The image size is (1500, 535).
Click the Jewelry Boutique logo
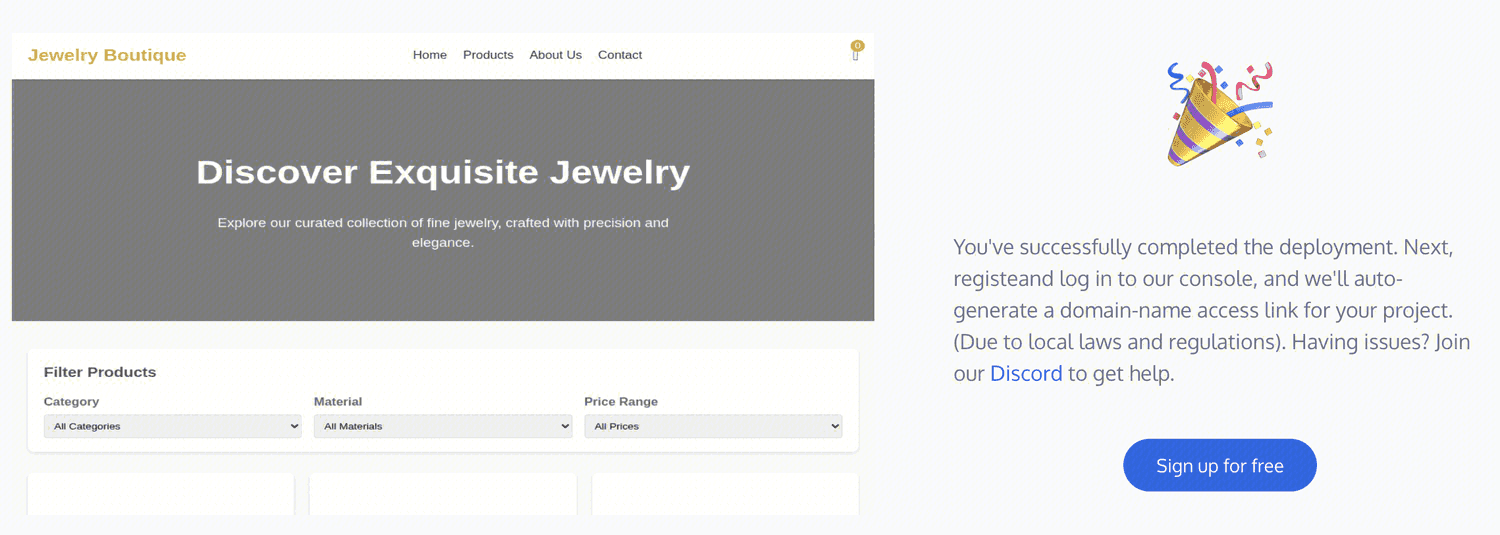pyautogui.click(x=107, y=55)
